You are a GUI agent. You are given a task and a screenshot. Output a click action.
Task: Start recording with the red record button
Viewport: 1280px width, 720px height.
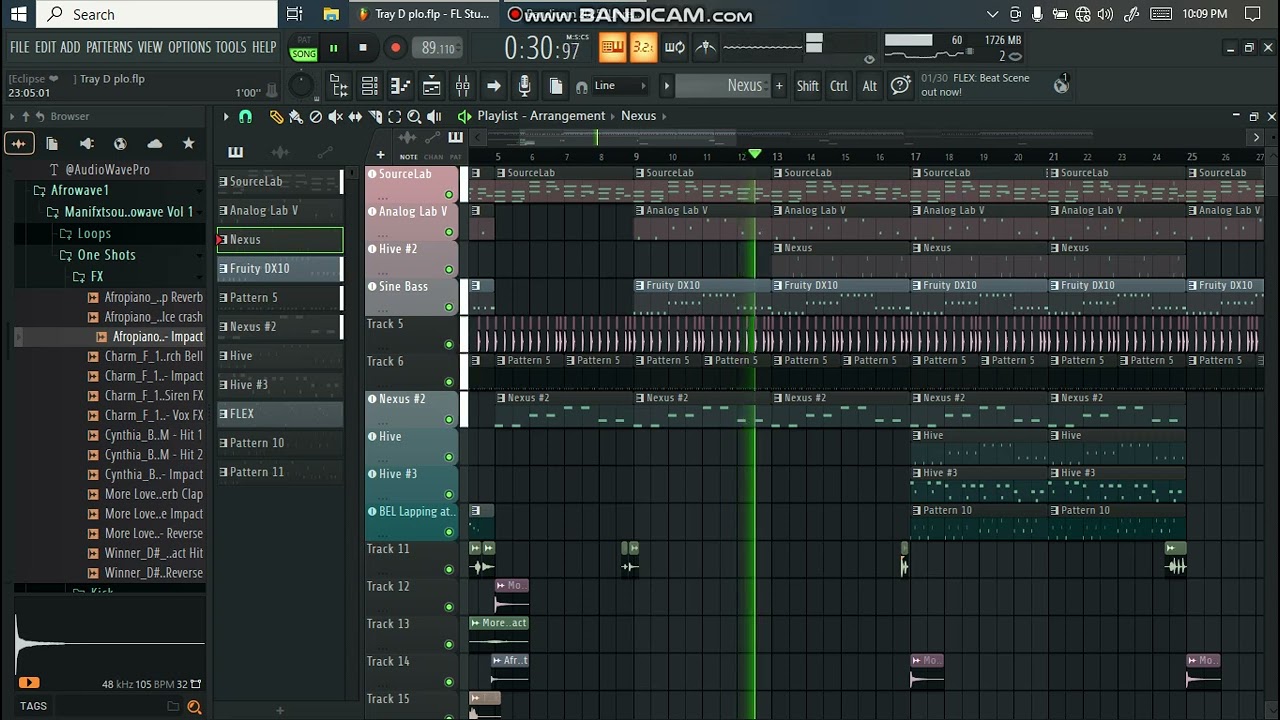(395, 47)
